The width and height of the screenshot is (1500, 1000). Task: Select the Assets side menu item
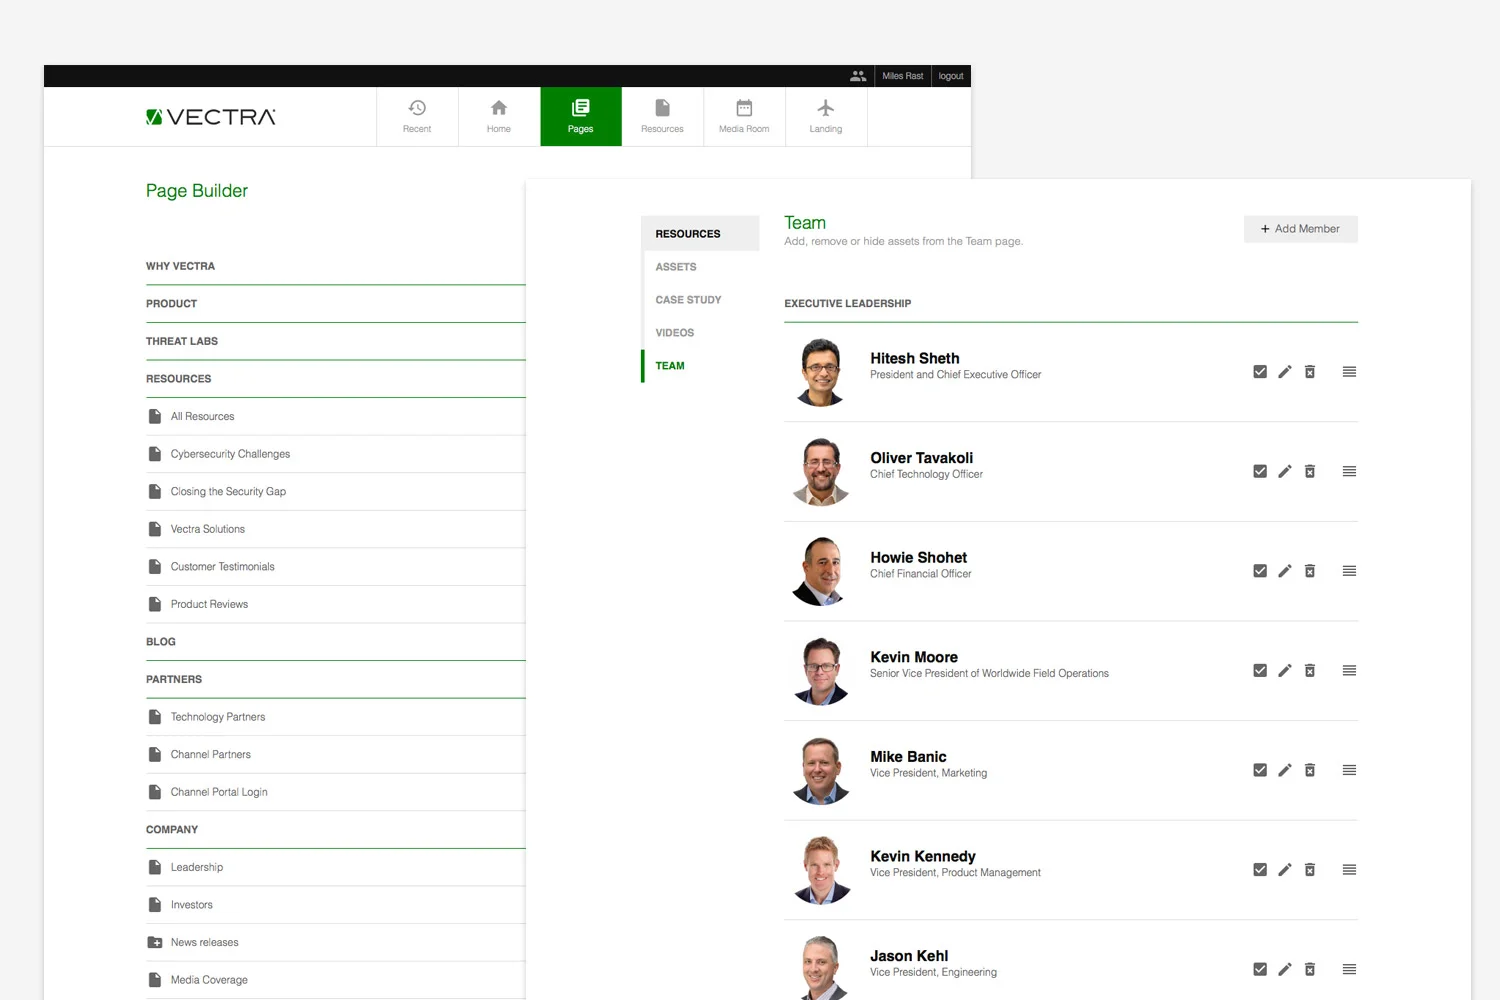coord(676,267)
